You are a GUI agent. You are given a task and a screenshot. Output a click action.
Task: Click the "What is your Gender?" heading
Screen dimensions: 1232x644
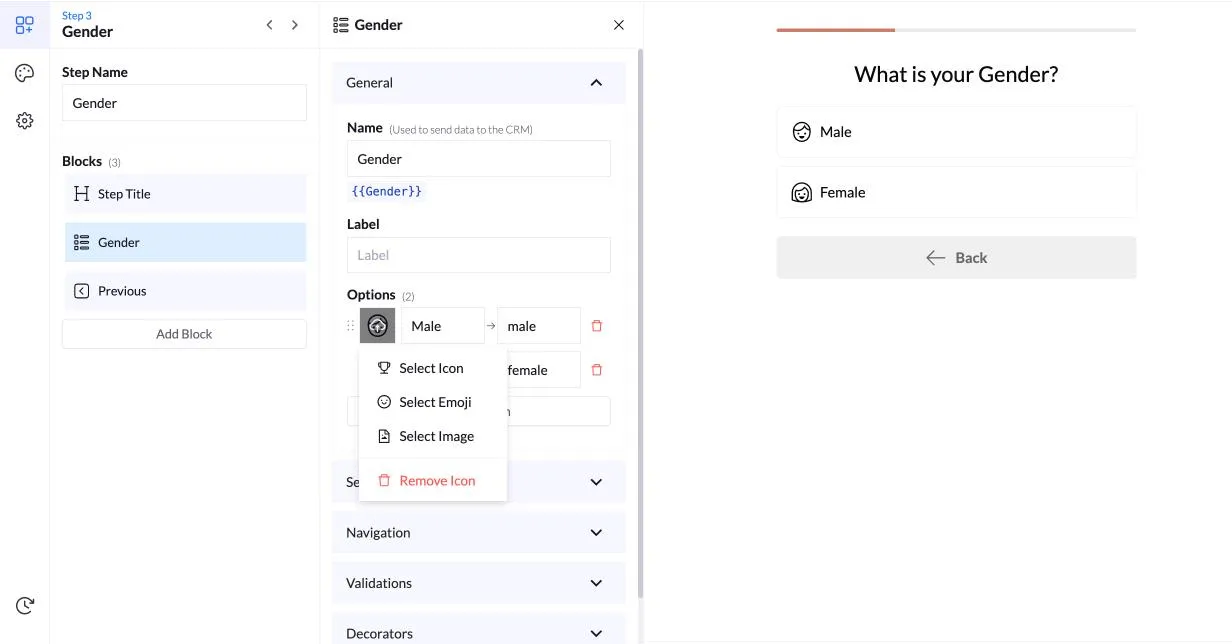(x=956, y=74)
